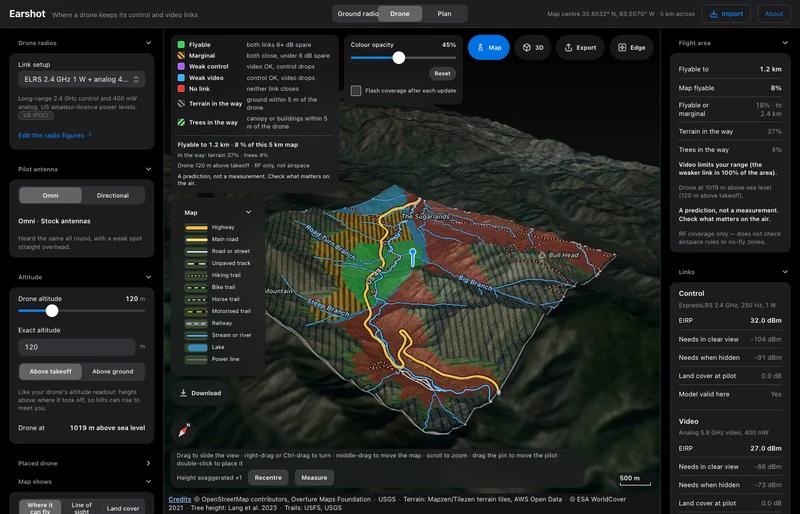
Task: Choose Above takeoff altitude reference
Action: (x=51, y=372)
